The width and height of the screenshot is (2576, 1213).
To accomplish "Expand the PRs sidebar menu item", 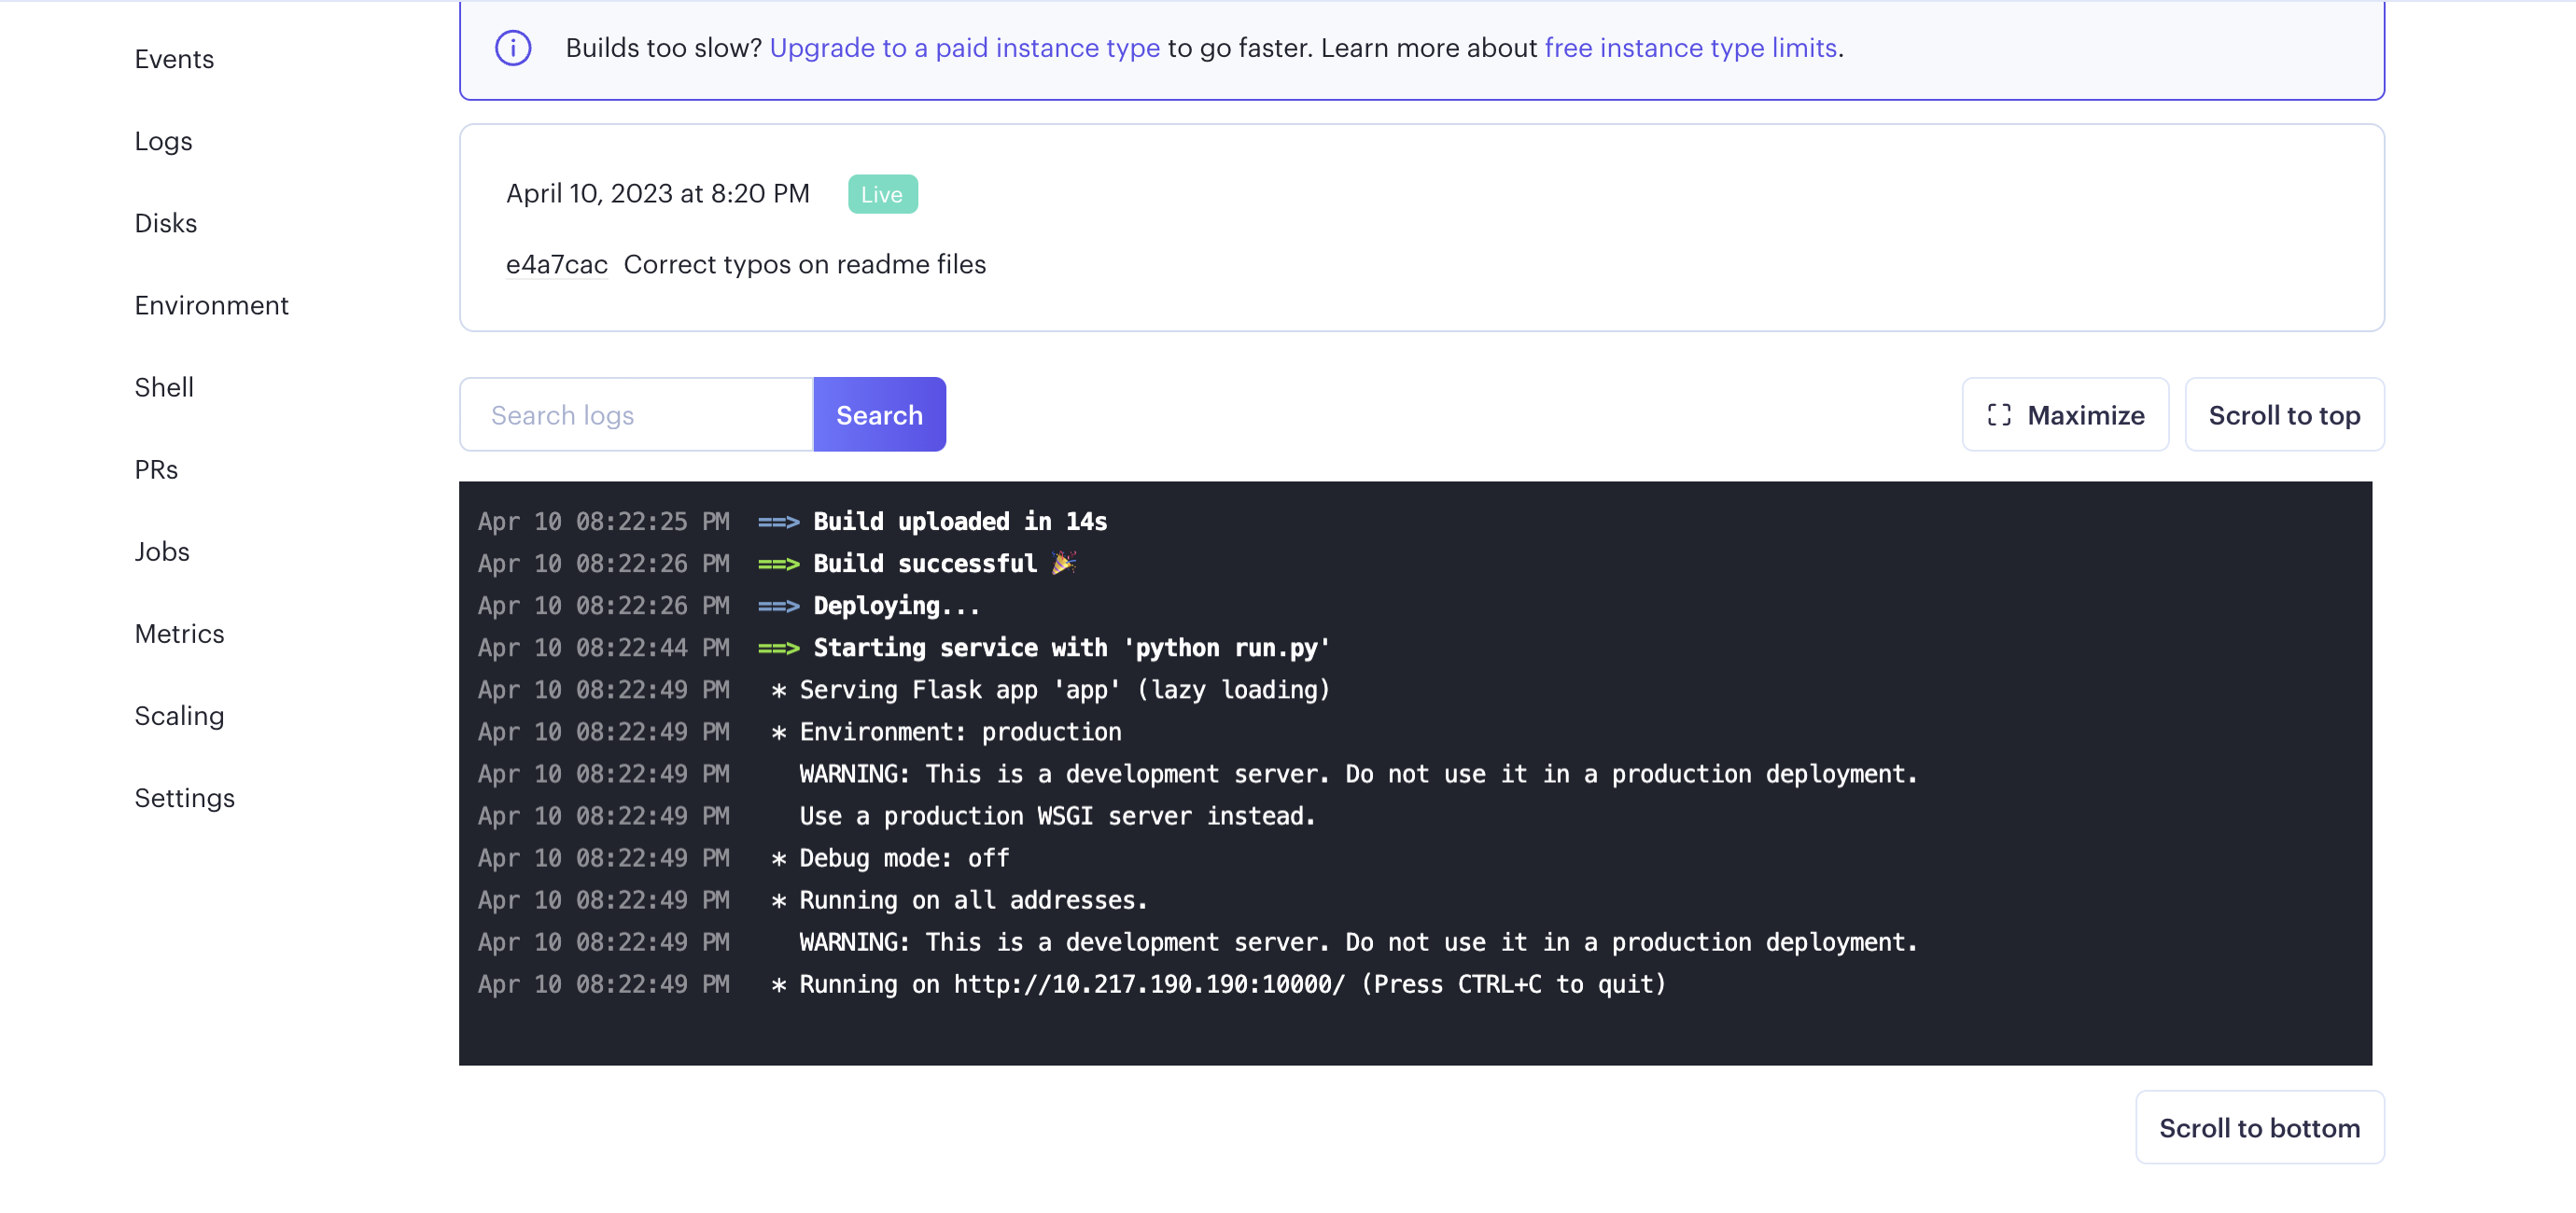I will [x=154, y=467].
